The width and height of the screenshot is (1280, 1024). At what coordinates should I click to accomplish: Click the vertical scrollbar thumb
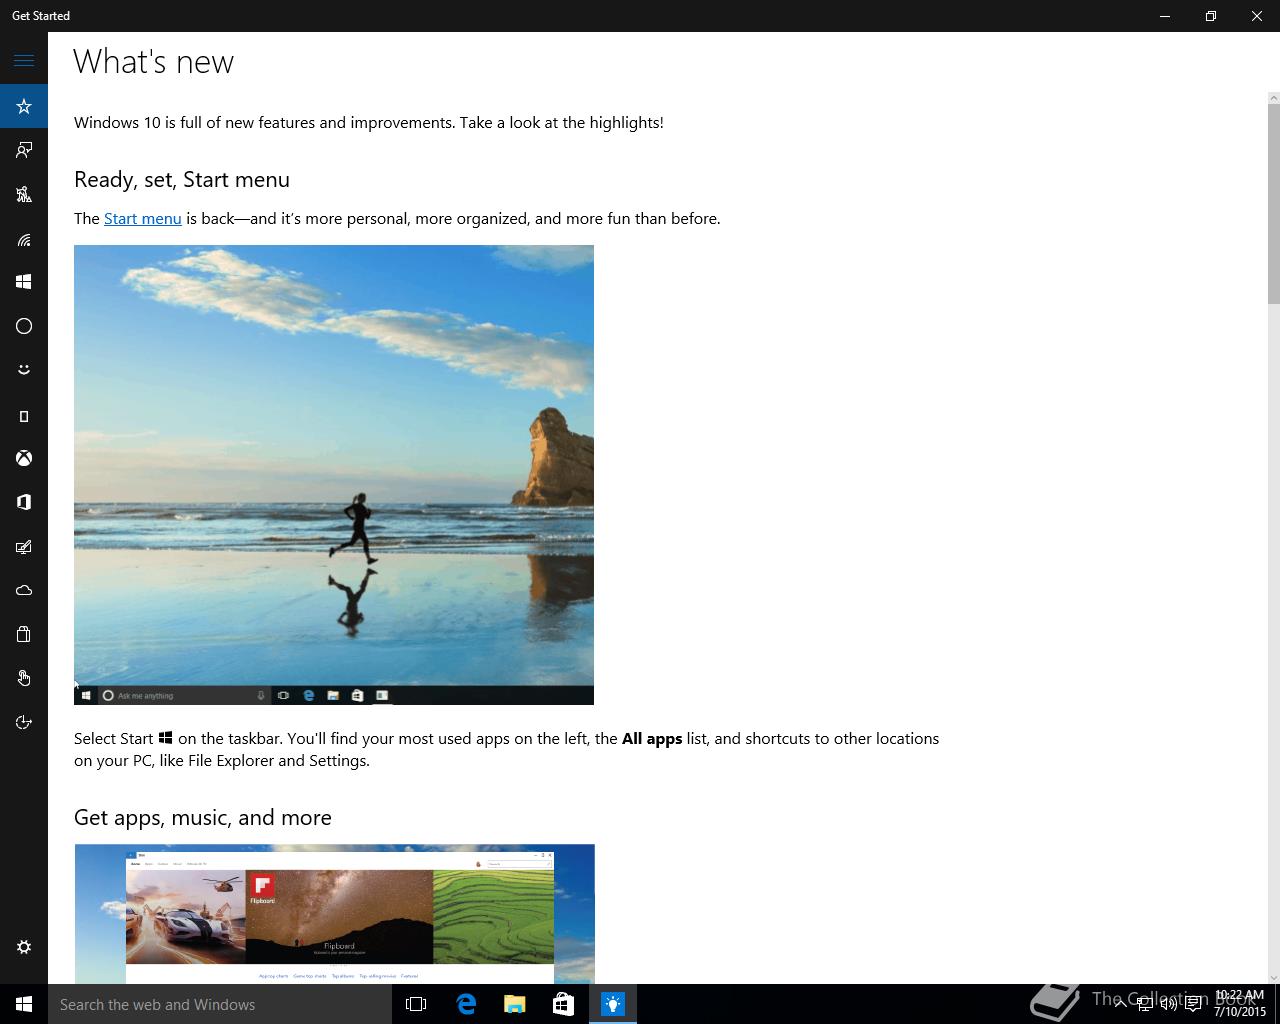(x=1273, y=203)
